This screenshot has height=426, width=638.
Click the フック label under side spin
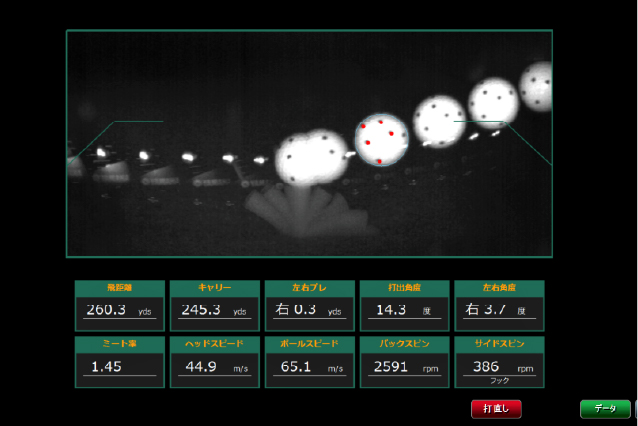pos(498,381)
